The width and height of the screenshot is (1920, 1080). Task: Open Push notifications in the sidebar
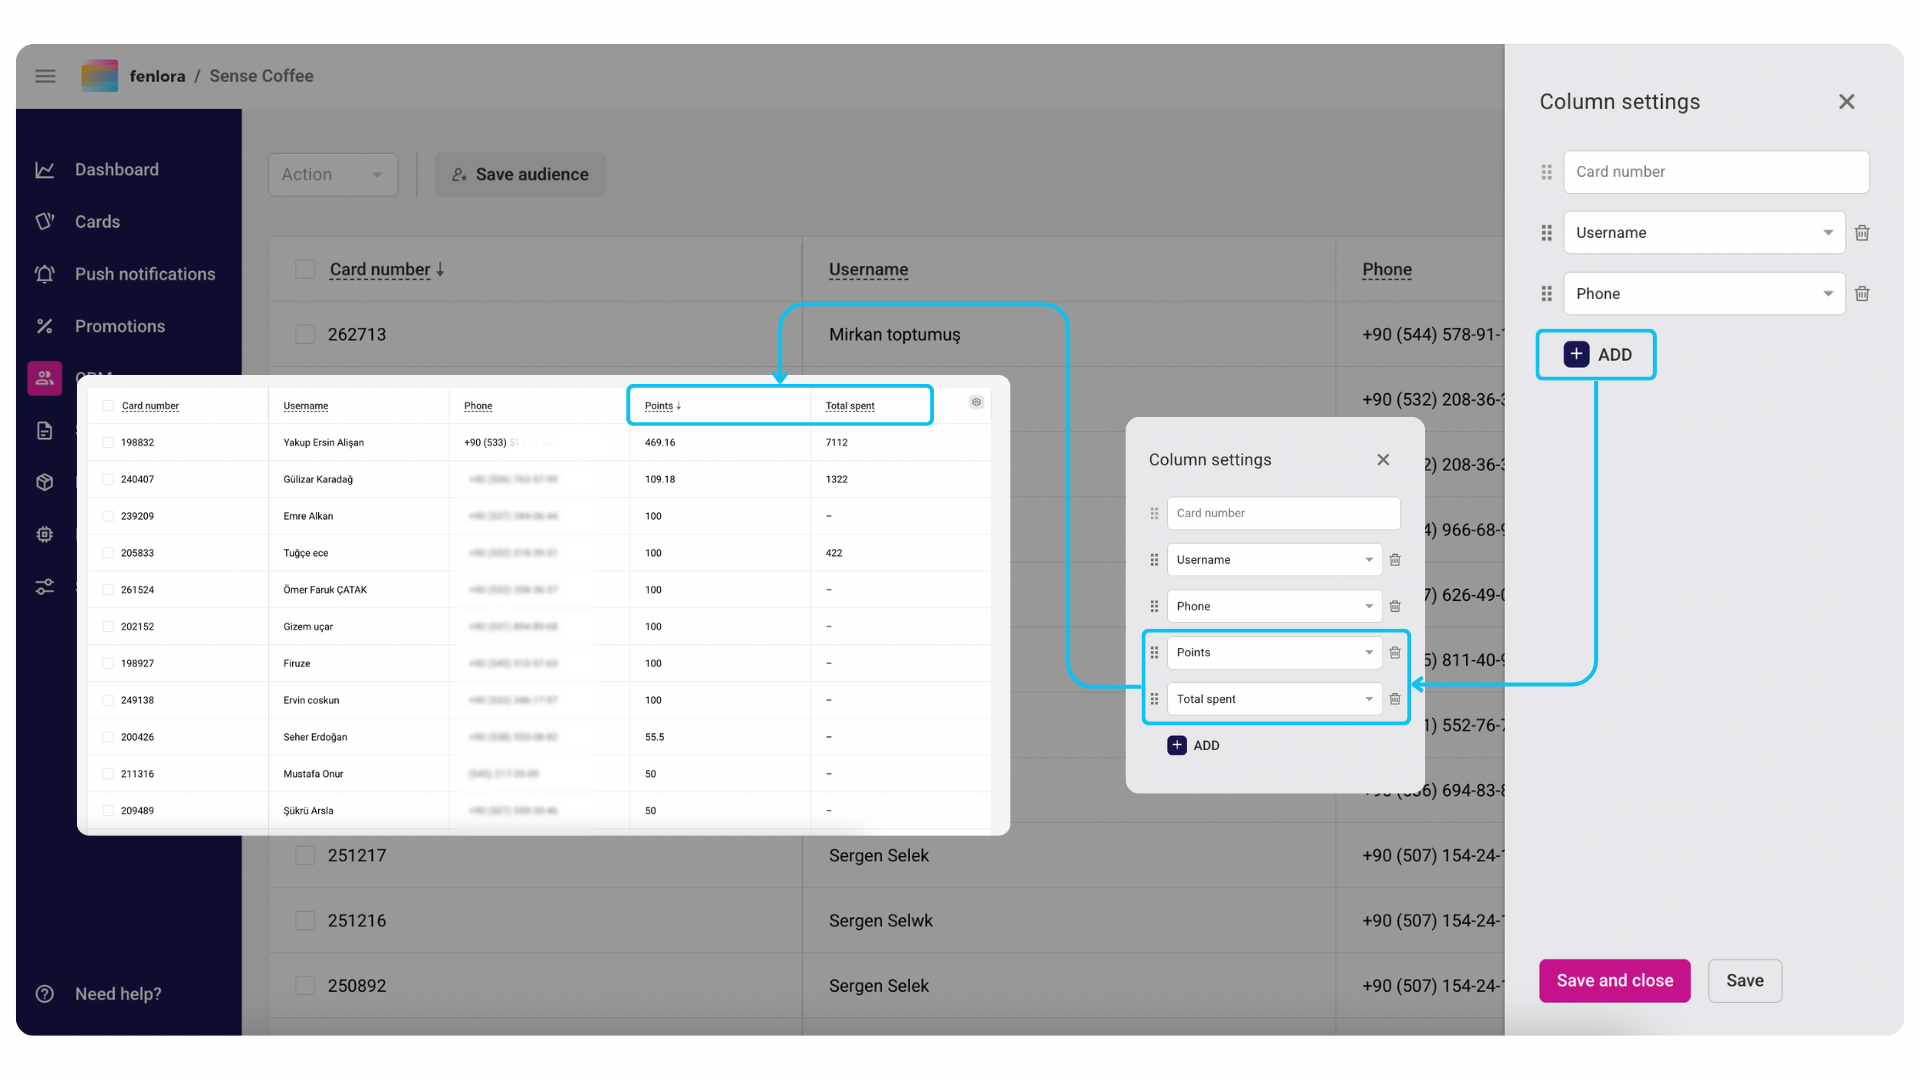[x=145, y=274]
